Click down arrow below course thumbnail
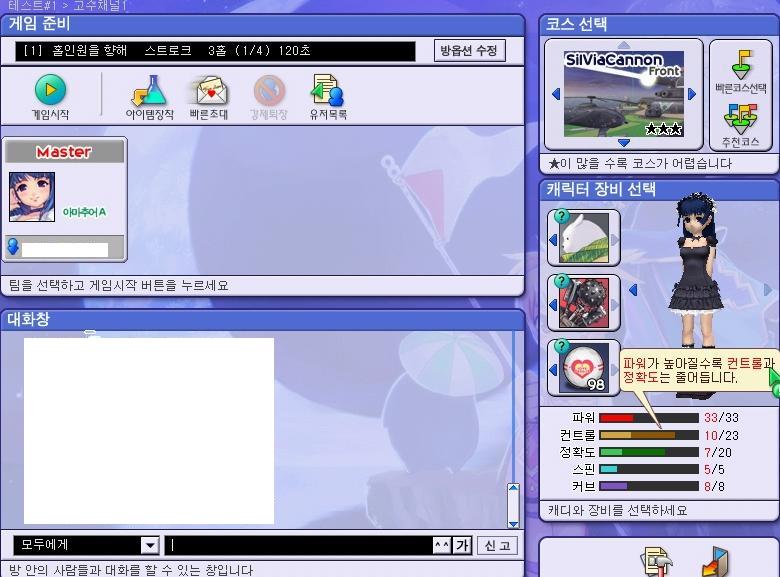Viewport: 780px width, 577px height. tap(624, 143)
